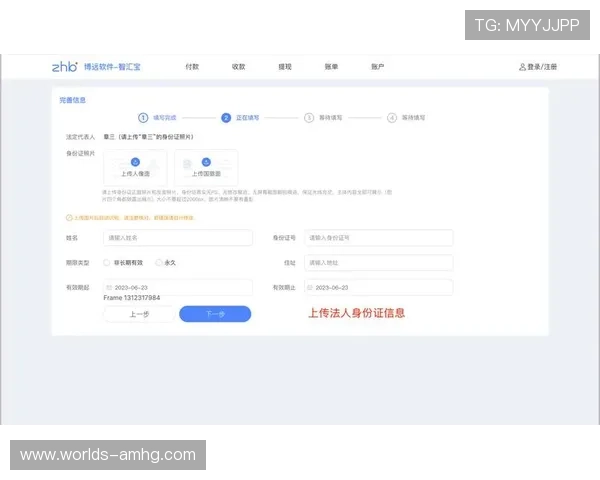Image resolution: width=600 pixels, height=480 pixels.
Task: Open the 收款 menu item
Action: (x=238, y=67)
